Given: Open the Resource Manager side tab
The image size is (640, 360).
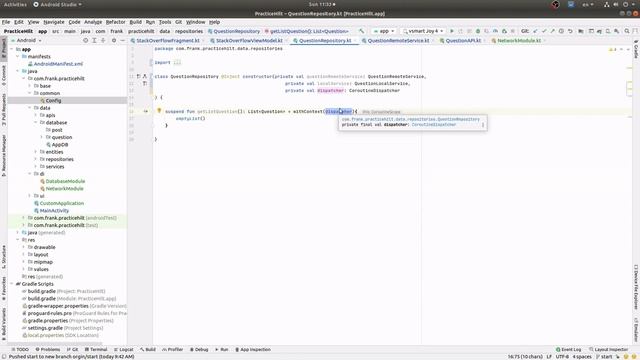Looking at the screenshot, I should [4, 155].
